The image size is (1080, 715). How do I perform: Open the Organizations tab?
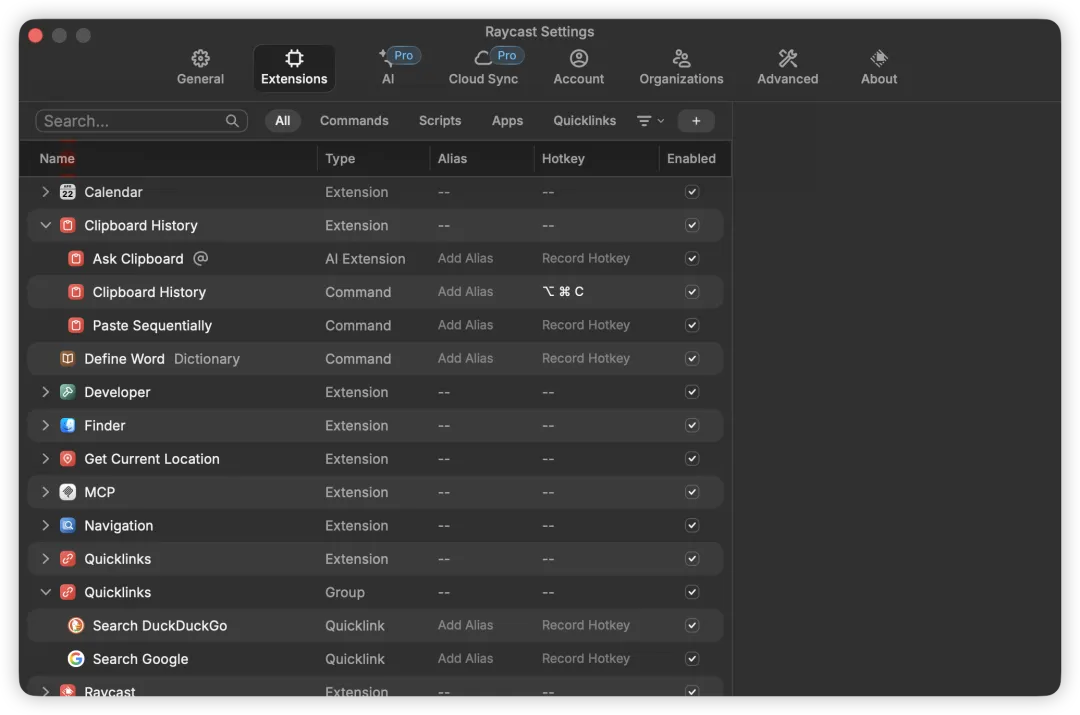[x=681, y=68]
